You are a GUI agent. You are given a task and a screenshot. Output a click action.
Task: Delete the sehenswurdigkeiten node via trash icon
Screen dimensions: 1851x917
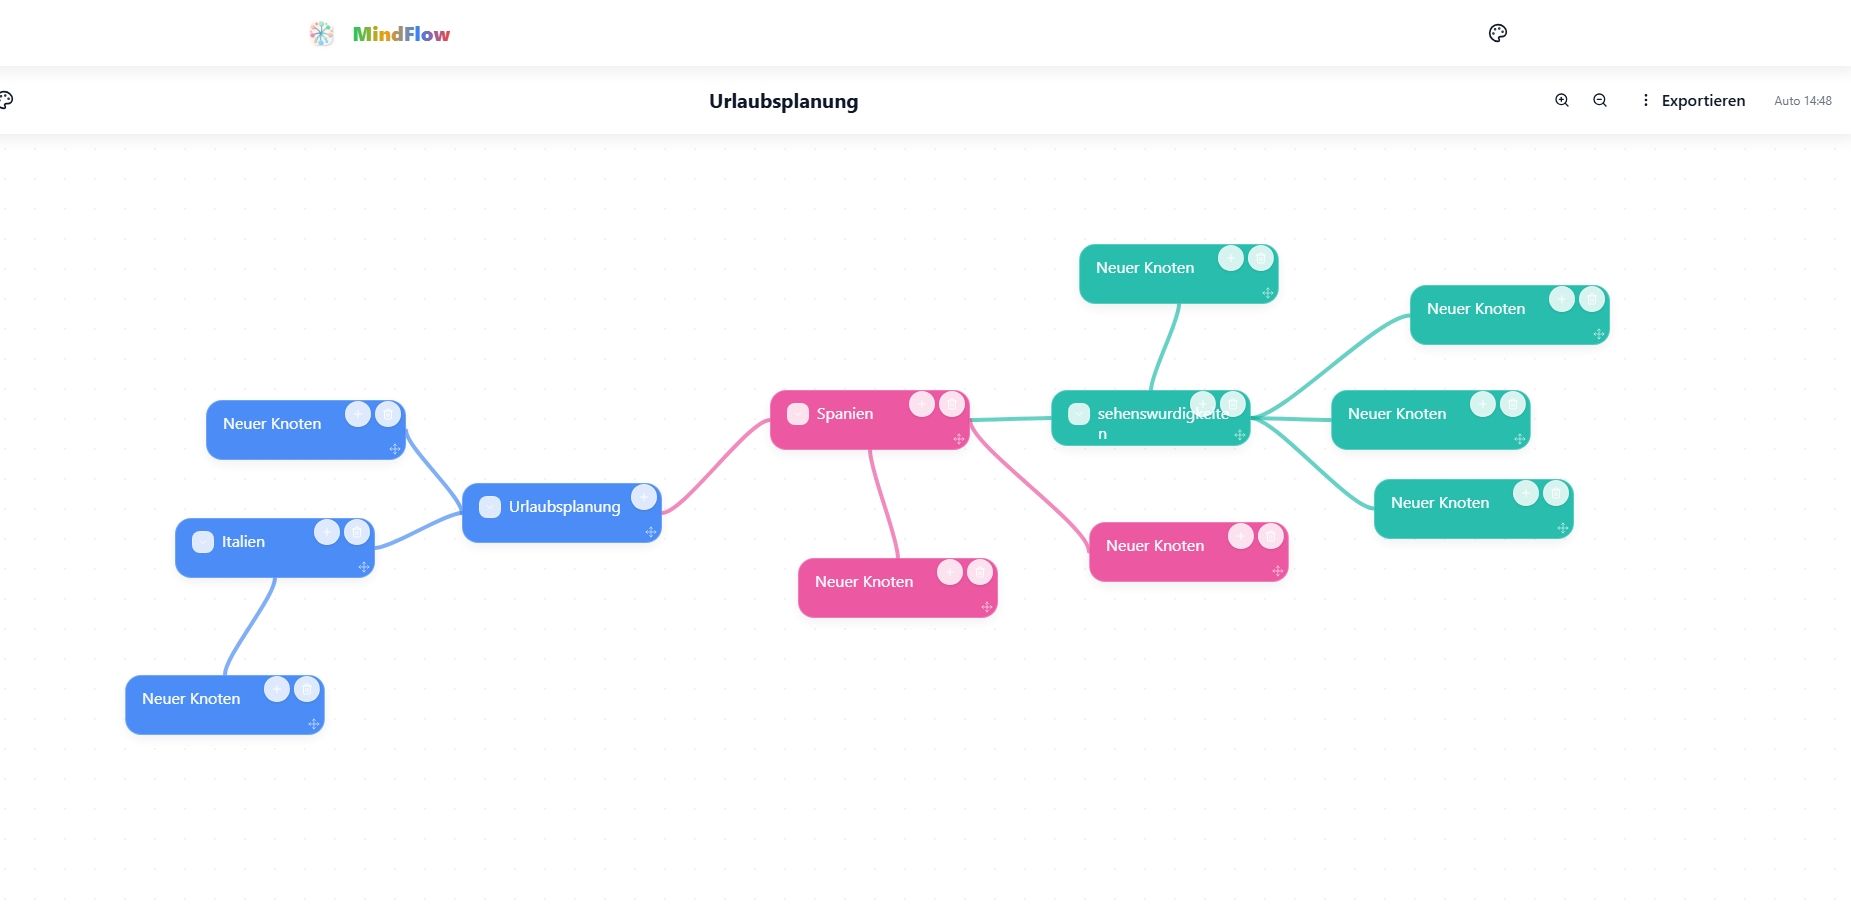pyautogui.click(x=1233, y=404)
